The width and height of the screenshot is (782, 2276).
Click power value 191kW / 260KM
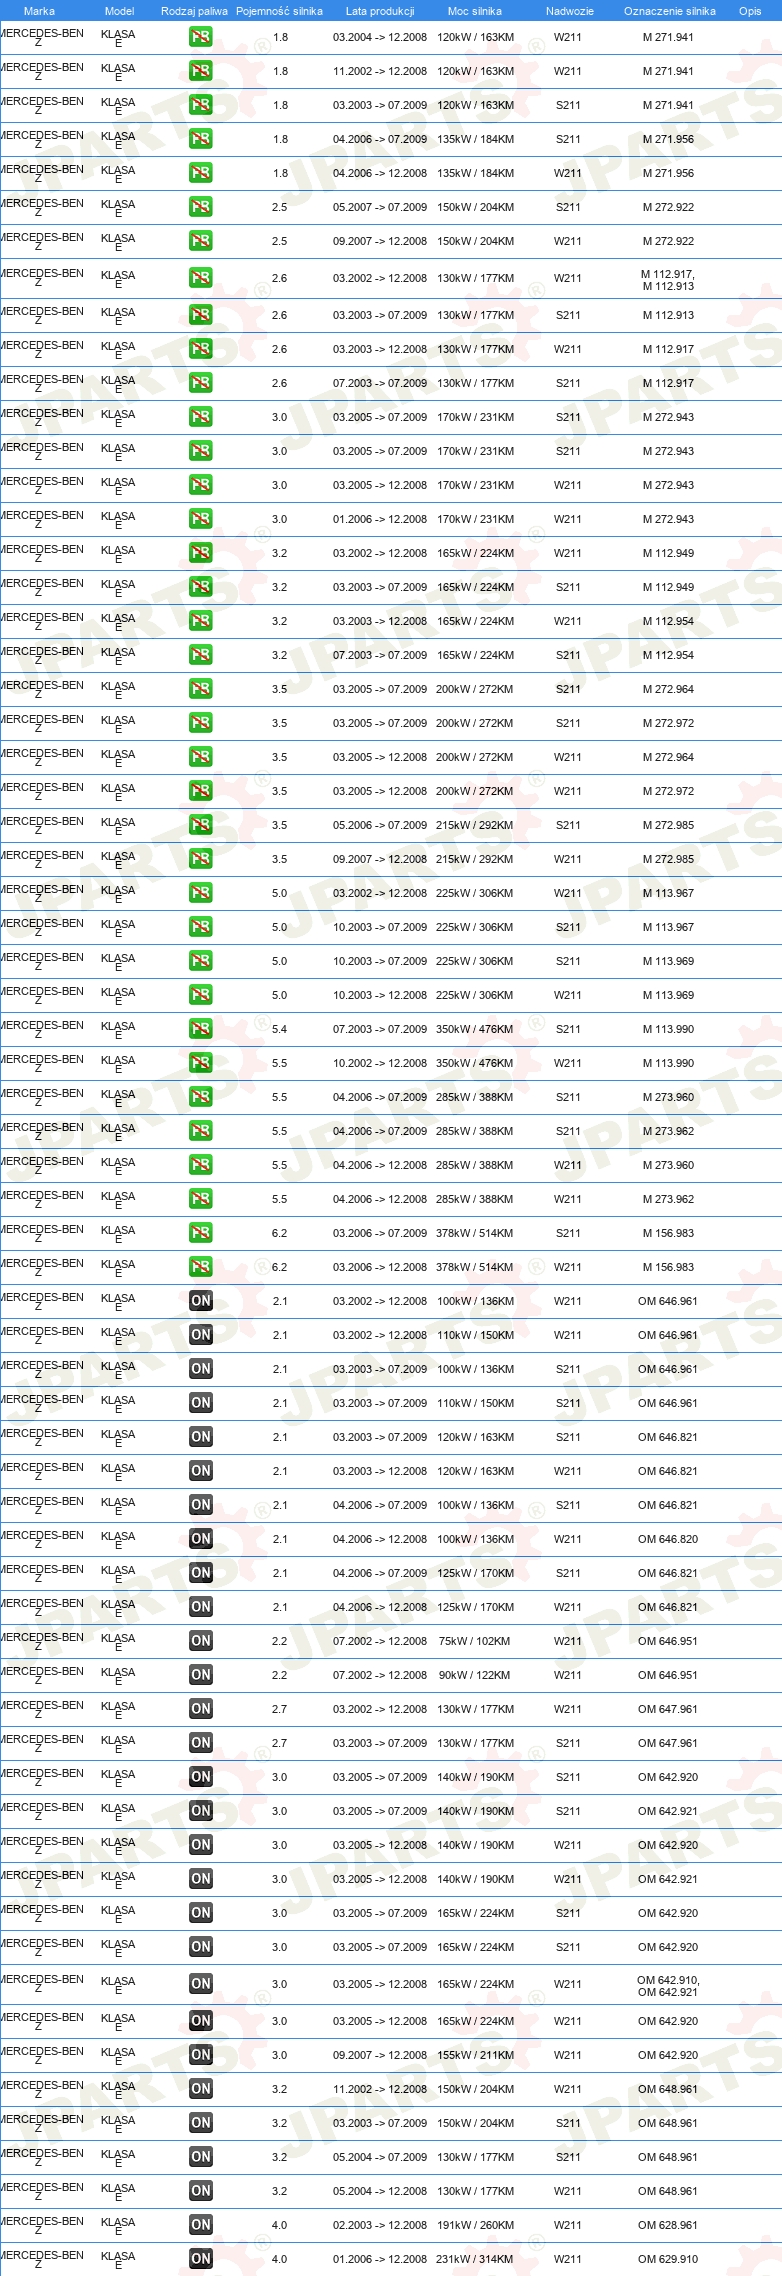coord(474,2225)
